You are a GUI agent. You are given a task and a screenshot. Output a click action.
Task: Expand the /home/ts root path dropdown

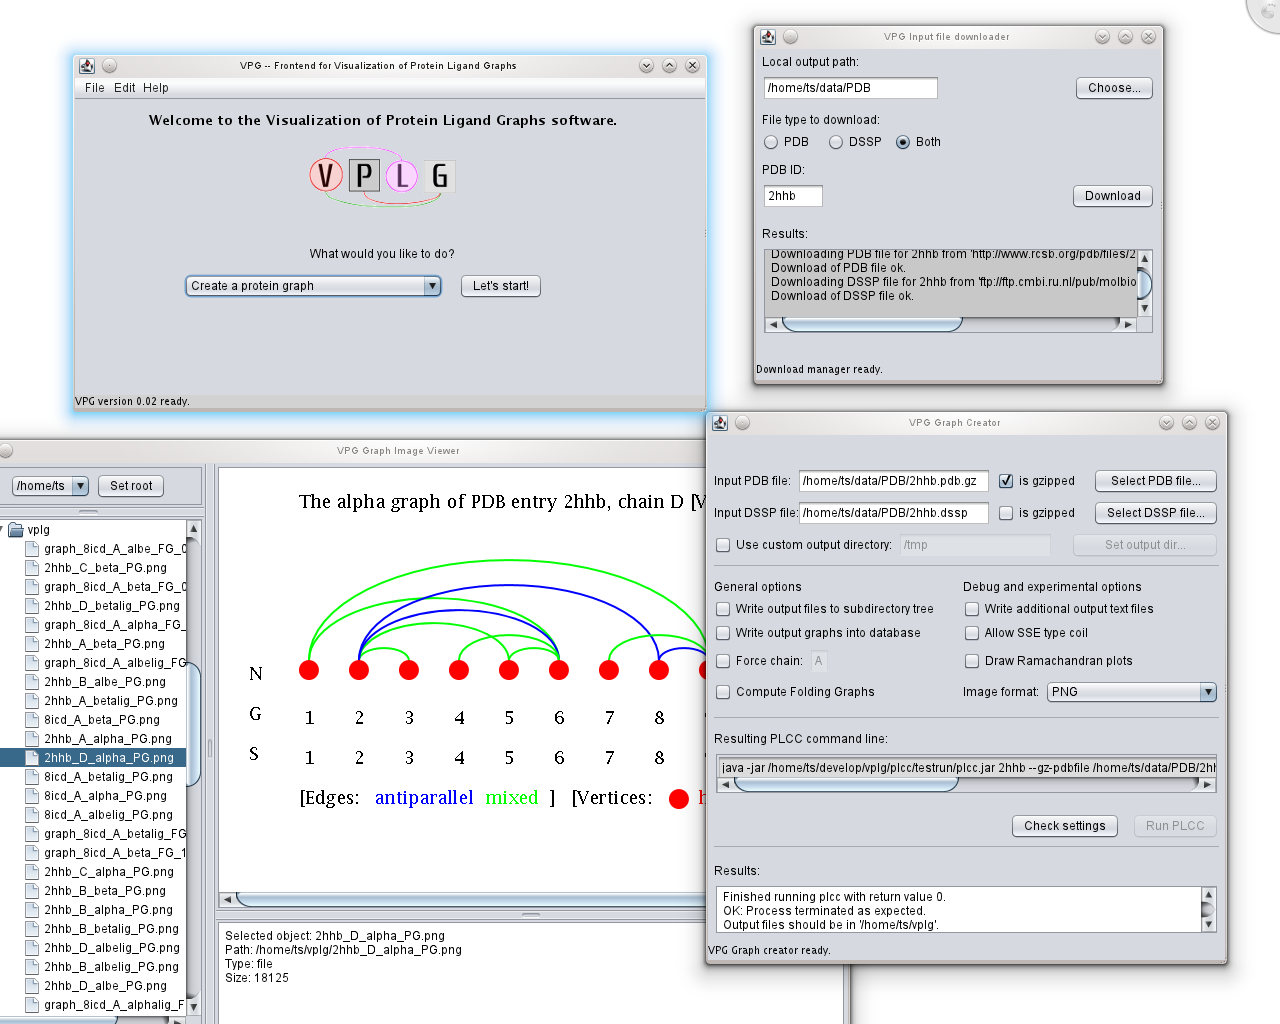pyautogui.click(x=80, y=486)
